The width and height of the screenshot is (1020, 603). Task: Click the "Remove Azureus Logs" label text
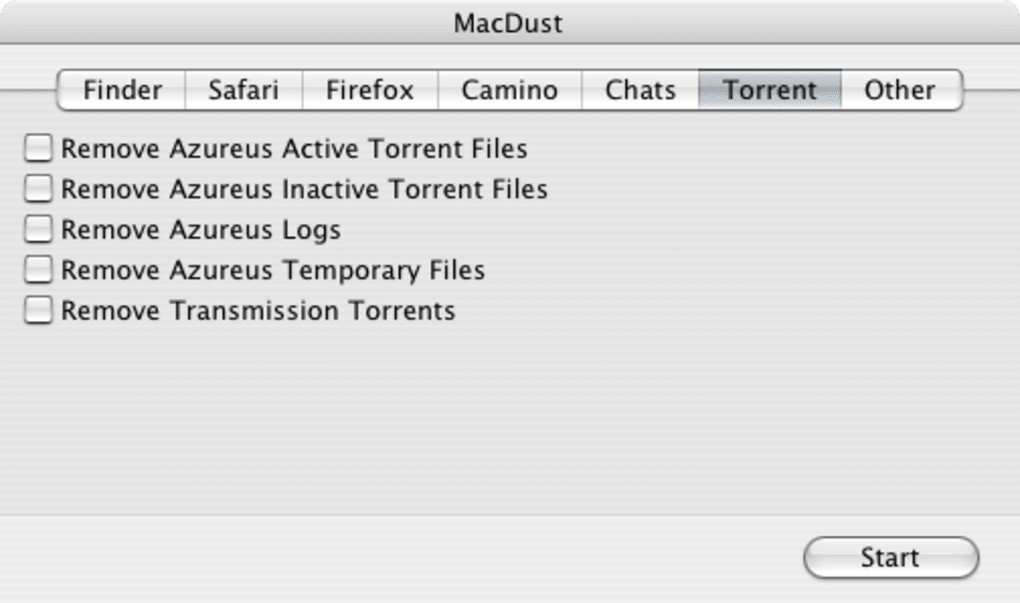[x=201, y=230]
